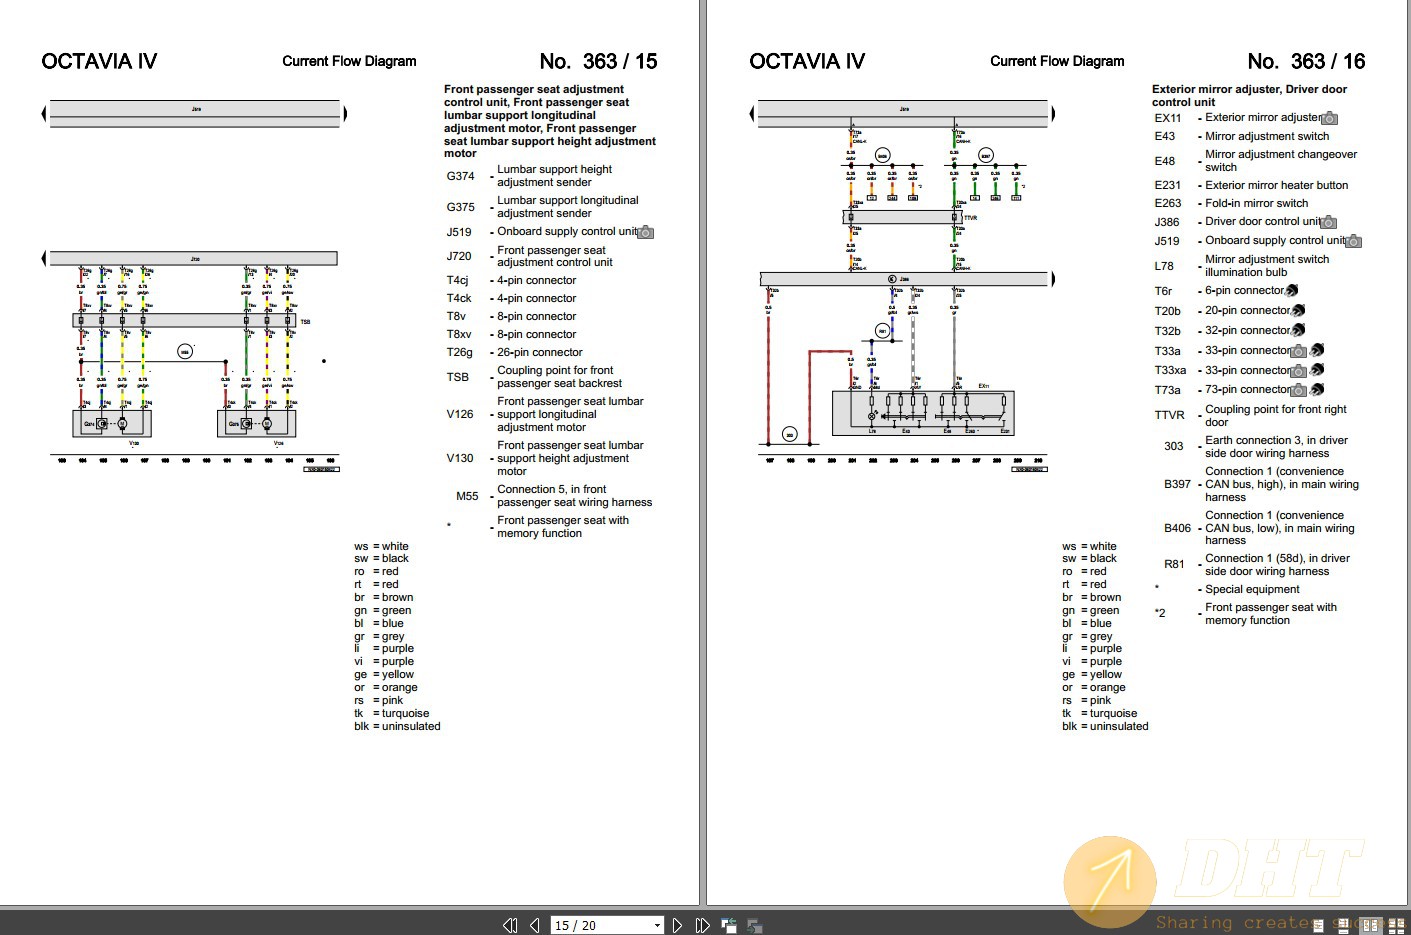This screenshot has height=935, width=1411.
Task: Select the G374 Lumbar support height sender entry
Action: coord(529,176)
